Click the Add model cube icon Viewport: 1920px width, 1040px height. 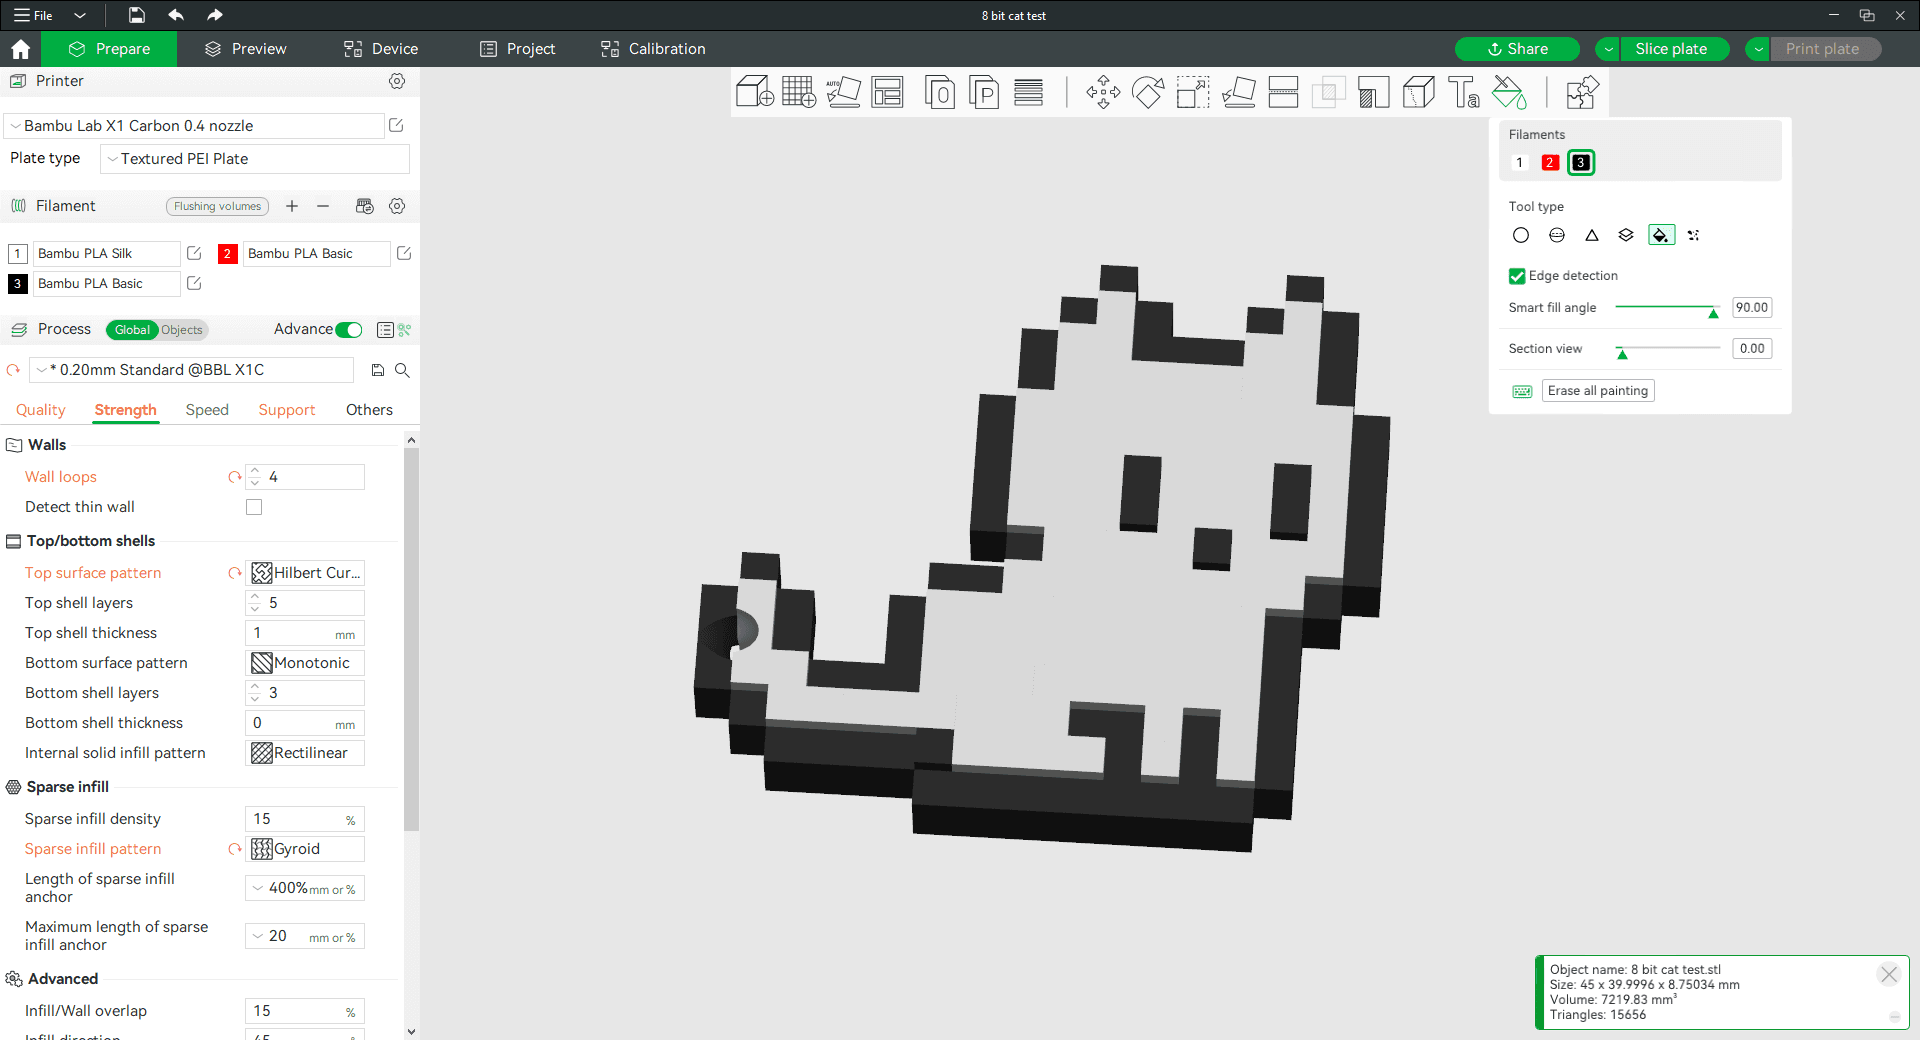(755, 92)
